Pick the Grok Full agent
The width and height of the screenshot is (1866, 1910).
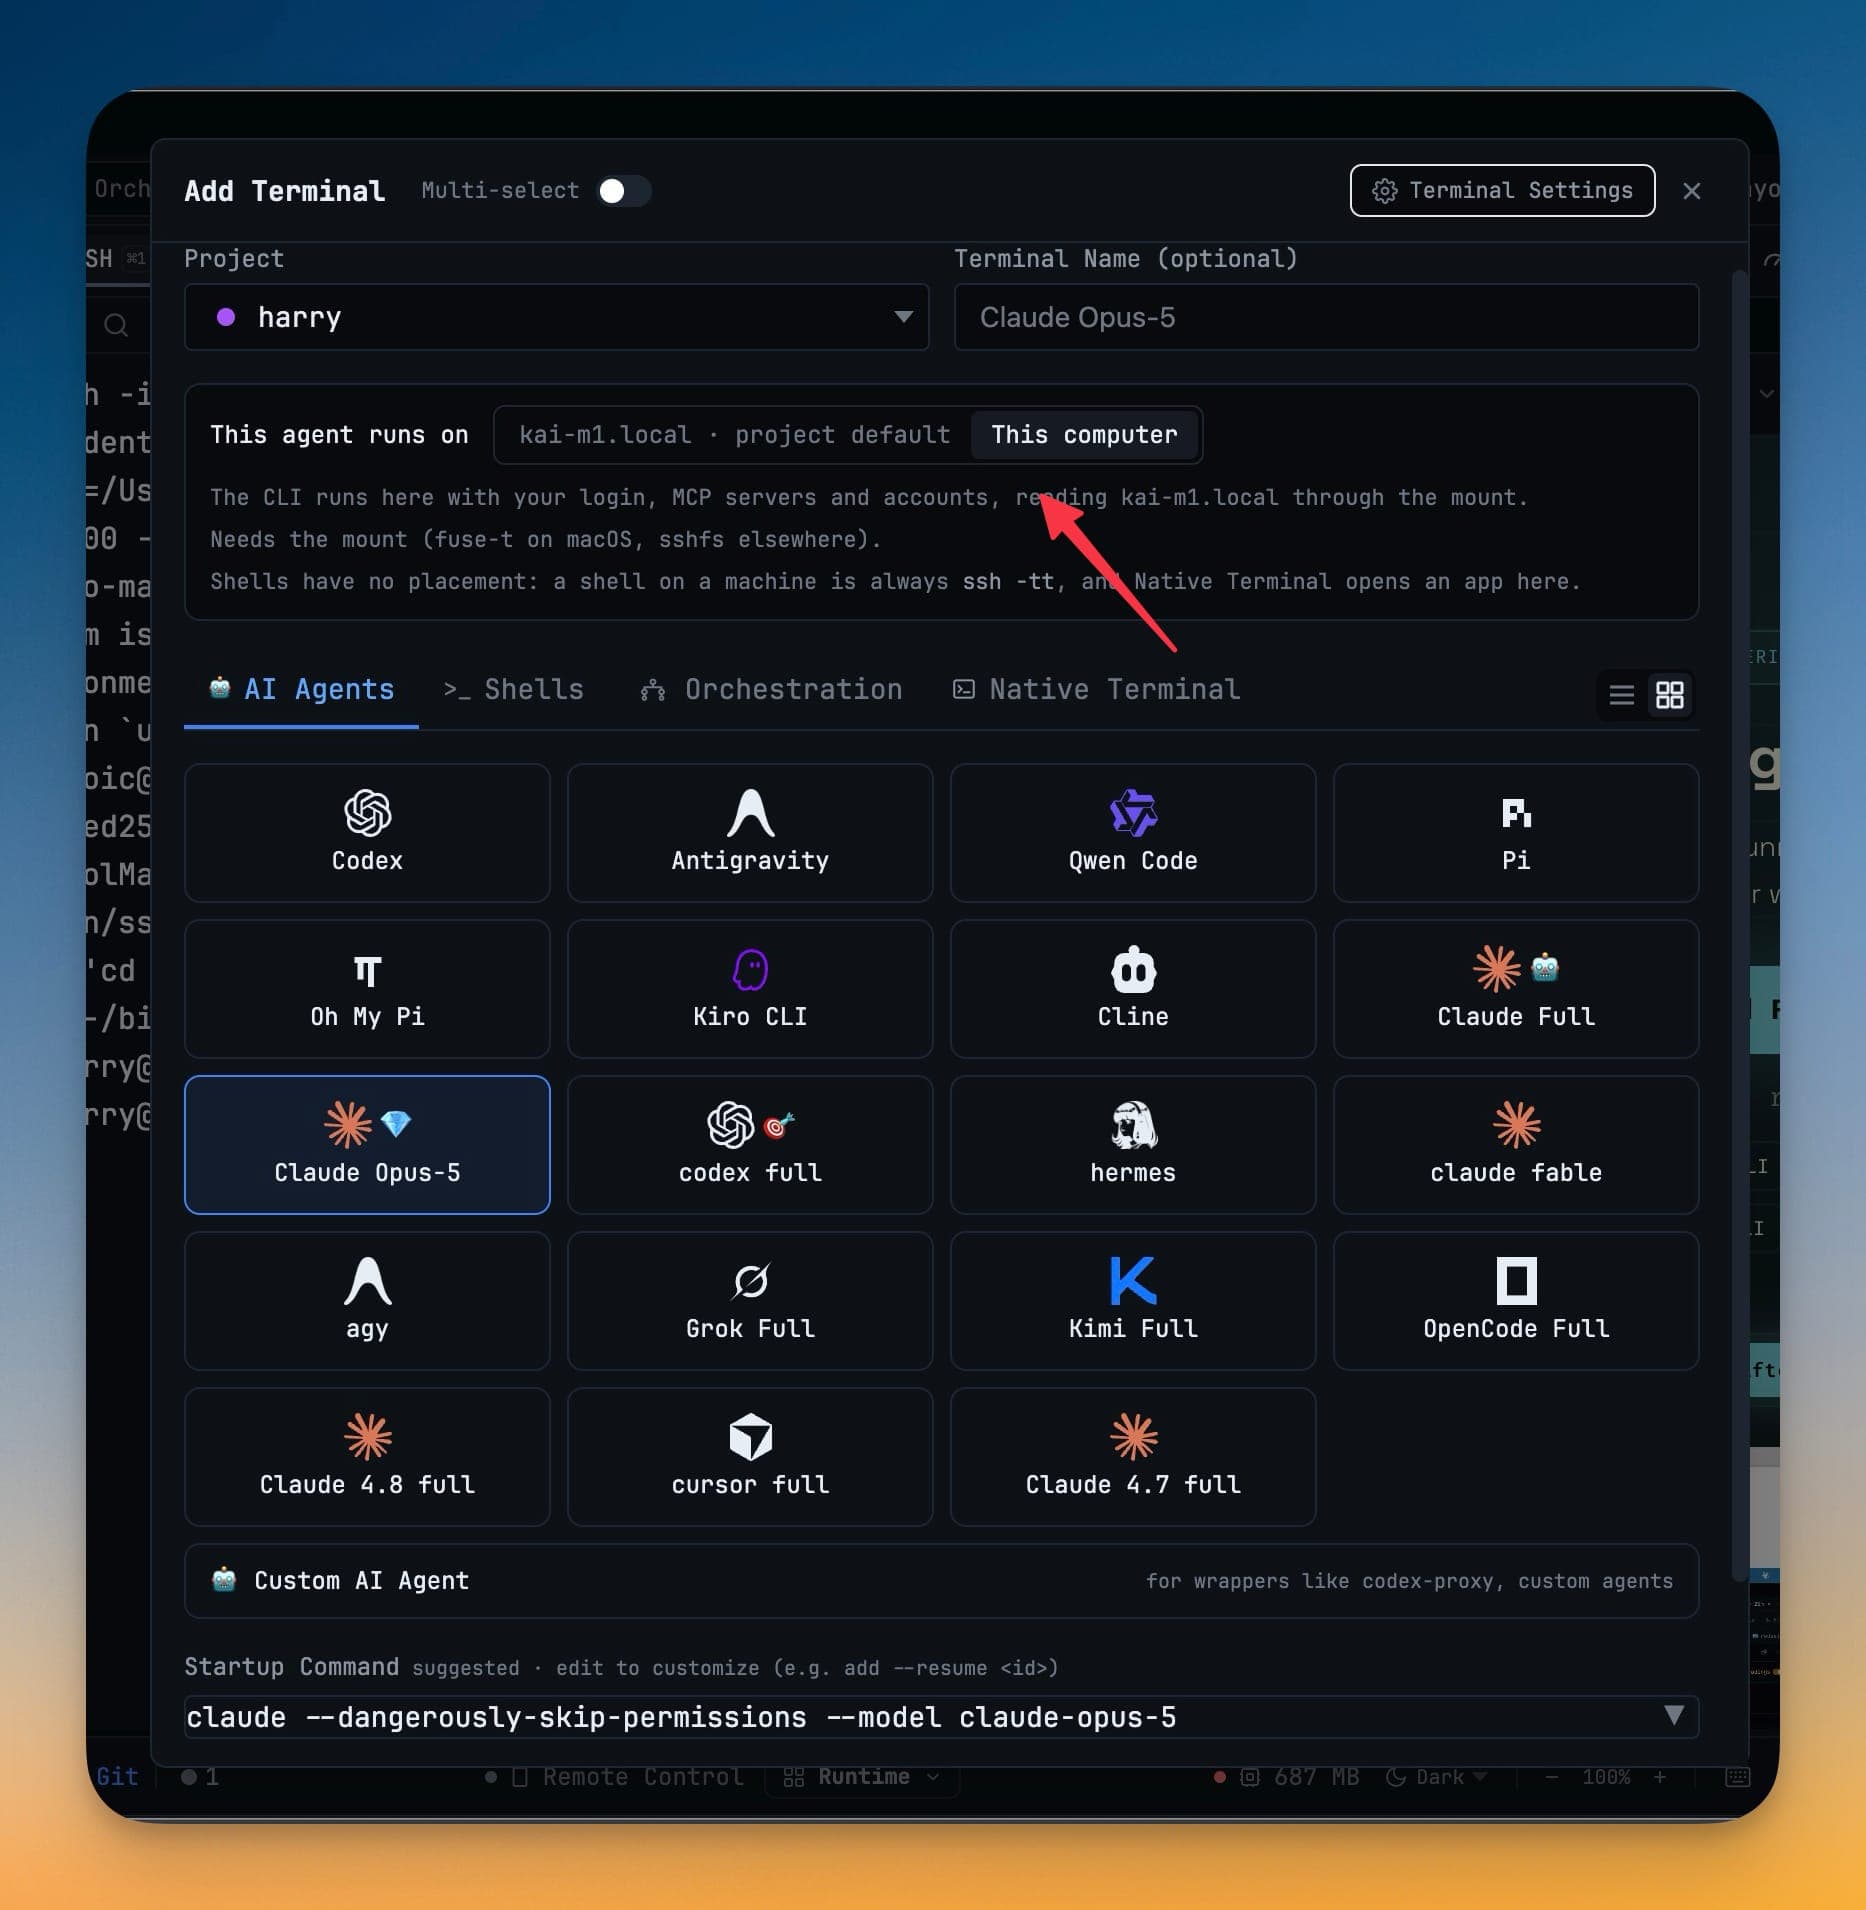point(750,1301)
